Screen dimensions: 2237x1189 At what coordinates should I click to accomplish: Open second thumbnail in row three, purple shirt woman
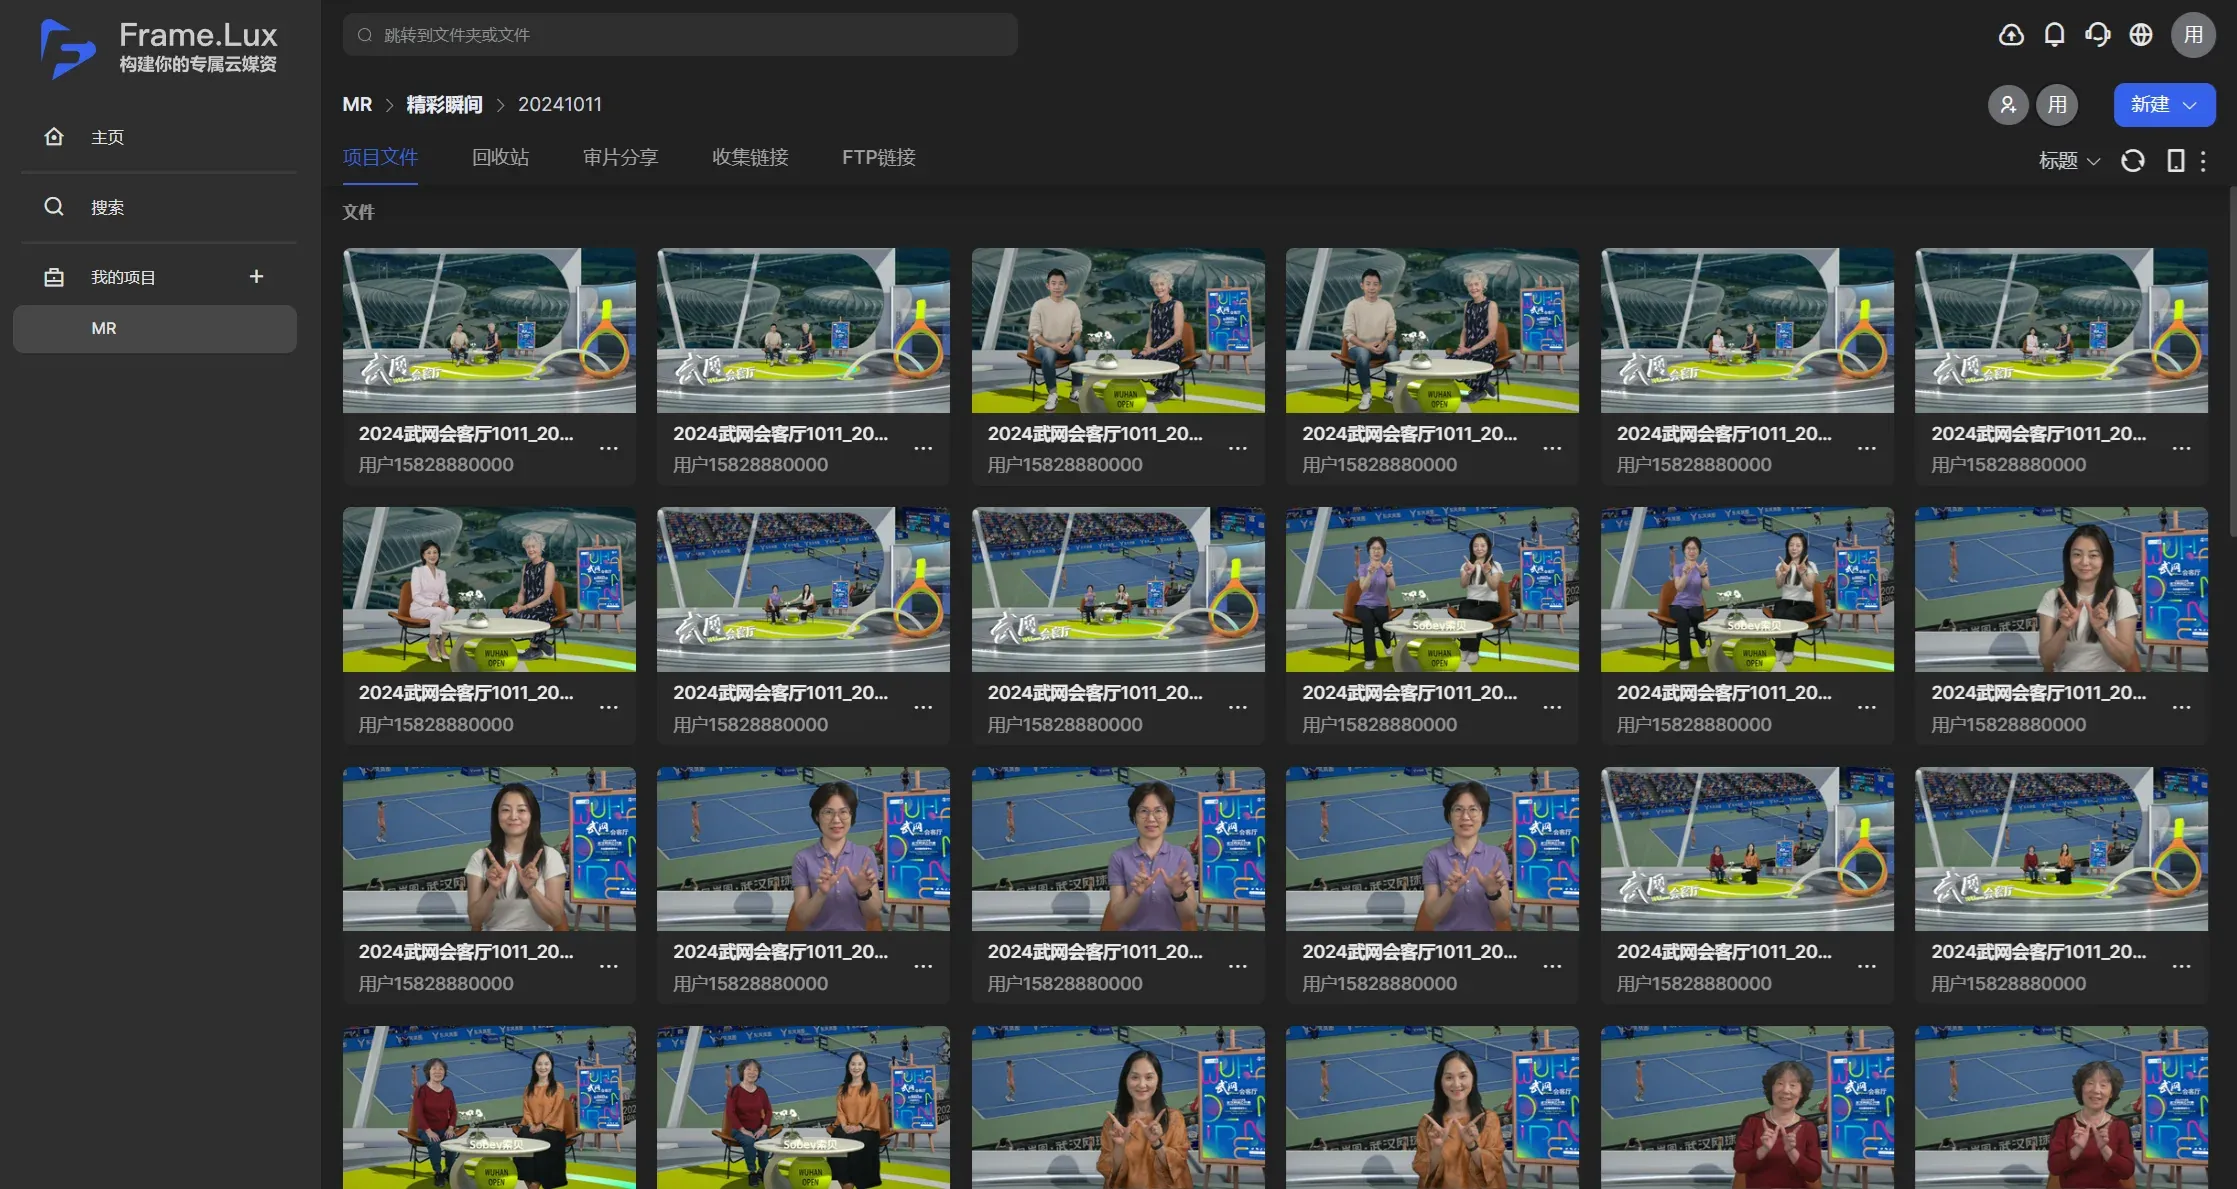803,849
